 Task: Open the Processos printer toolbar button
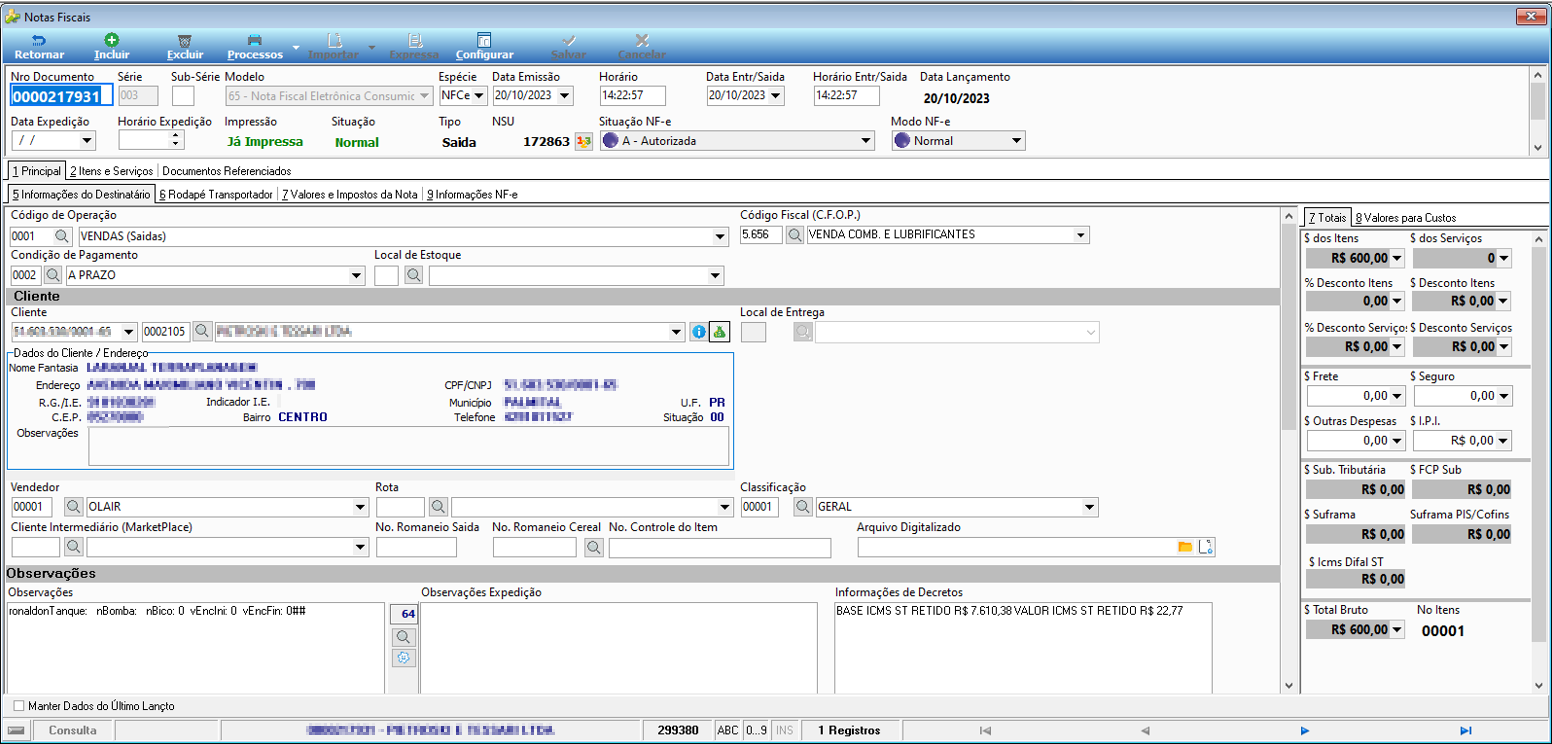coord(255,47)
